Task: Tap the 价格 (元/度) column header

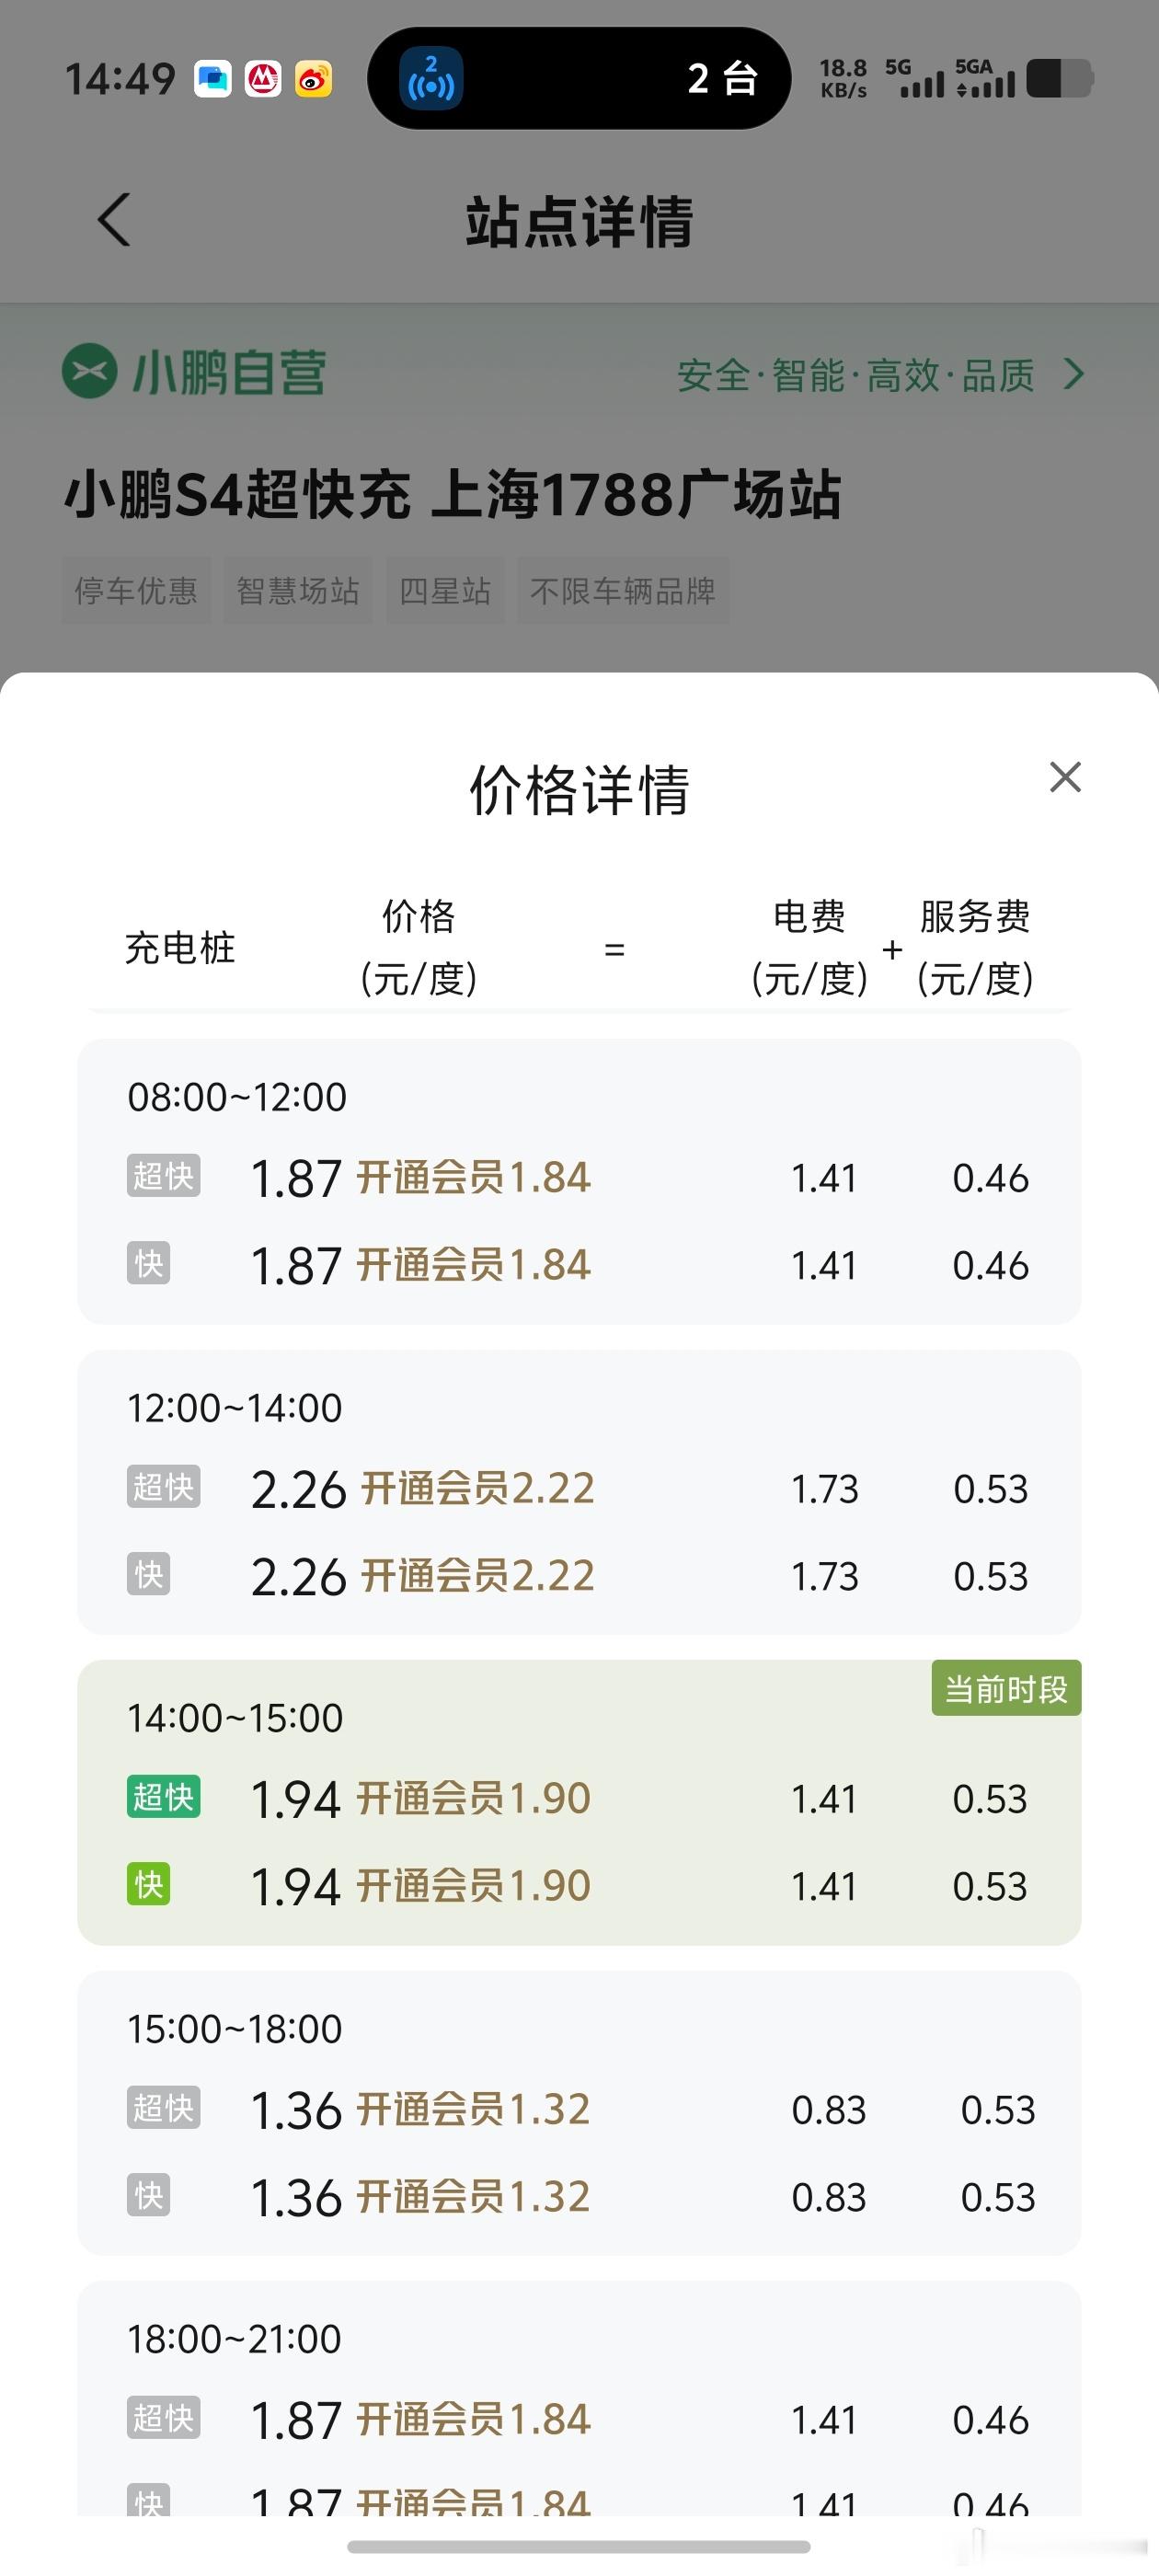Action: [x=419, y=947]
